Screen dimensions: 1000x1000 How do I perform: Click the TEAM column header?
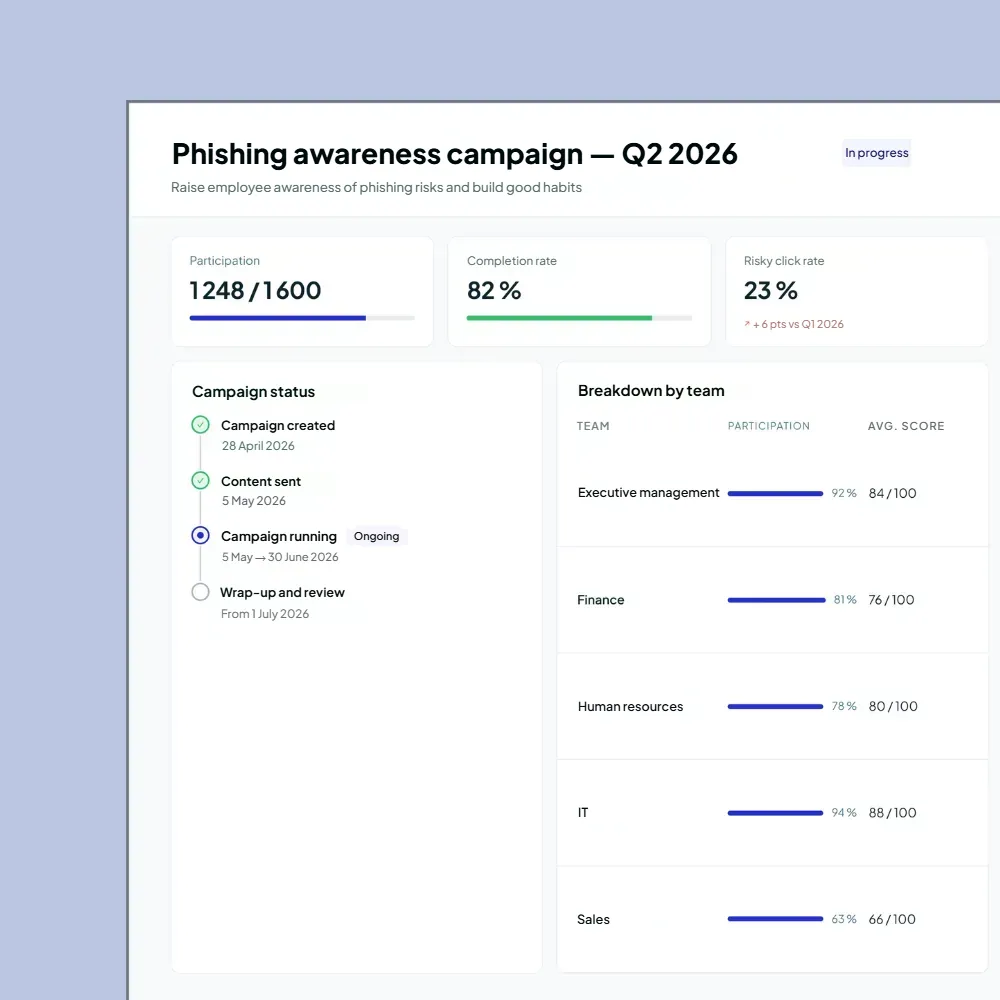point(593,426)
